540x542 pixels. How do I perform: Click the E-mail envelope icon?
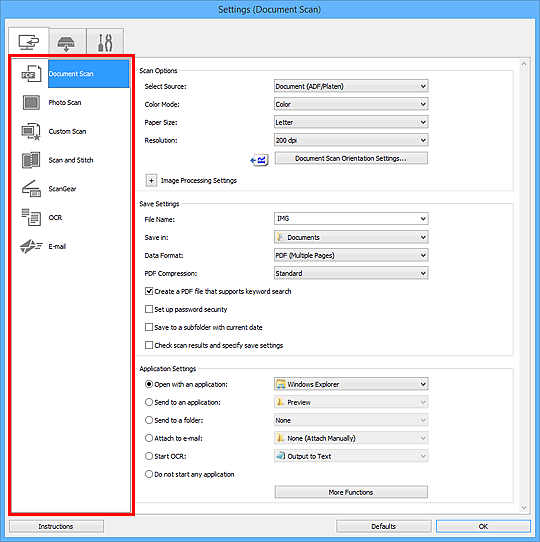point(31,246)
